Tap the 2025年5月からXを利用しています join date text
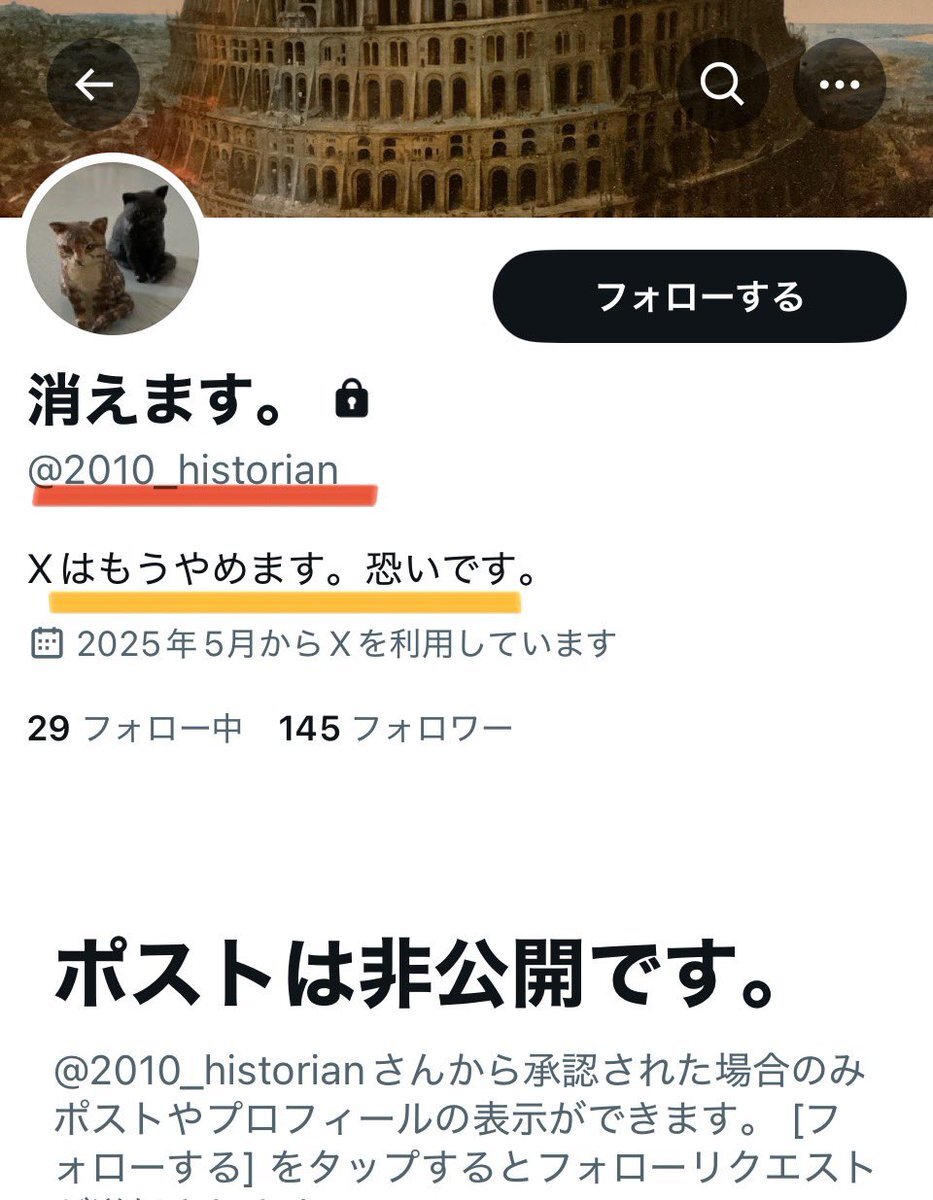This screenshot has height=1200, width=933. [x=346, y=643]
